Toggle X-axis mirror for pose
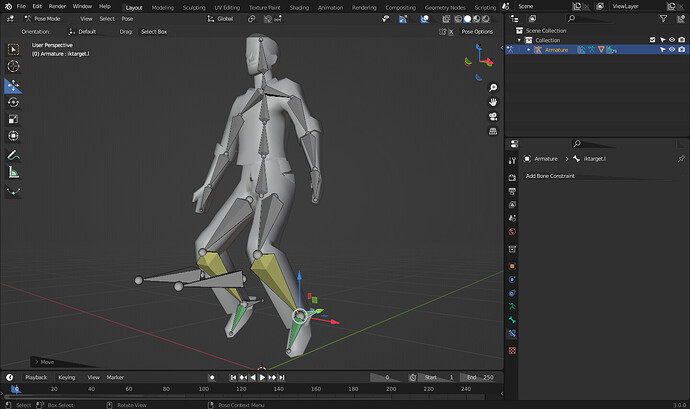This screenshot has height=409, width=690. pyautogui.click(x=451, y=32)
